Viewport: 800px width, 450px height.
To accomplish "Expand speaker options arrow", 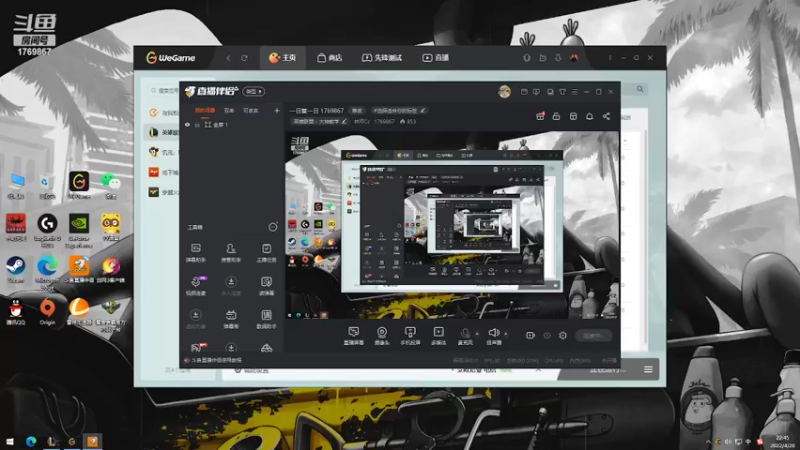I will 506,334.
